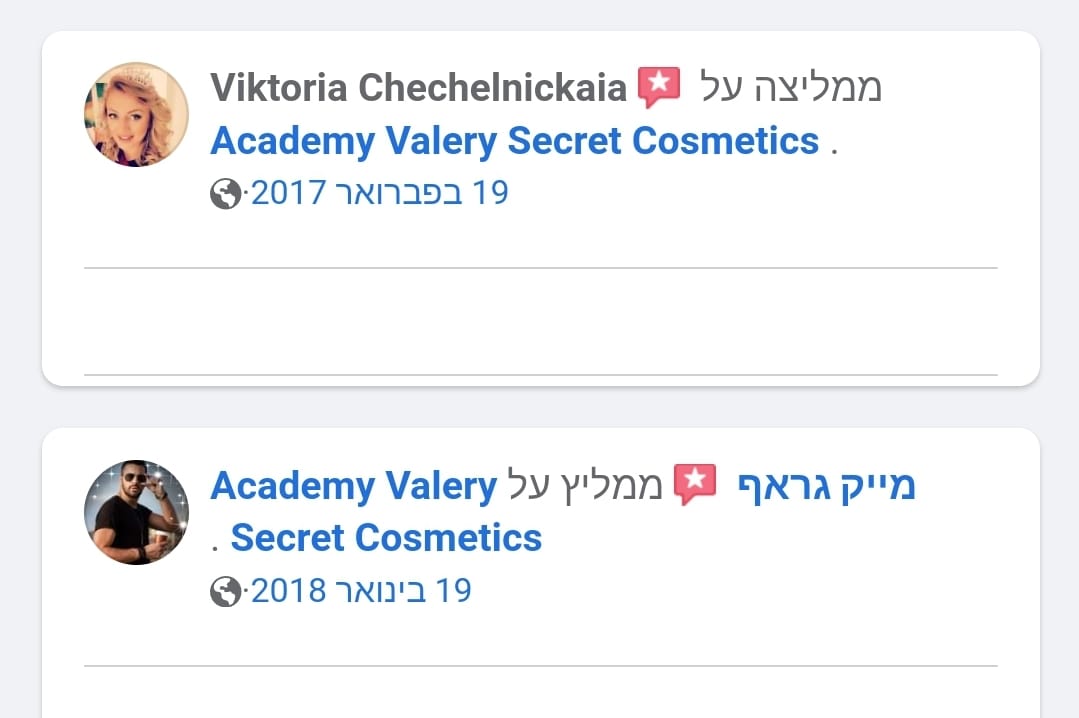Screen dimensions: 1079x718
Task: Open Academy Valery Secret Cosmetics link in Viktoria's post
Action: tap(514, 141)
